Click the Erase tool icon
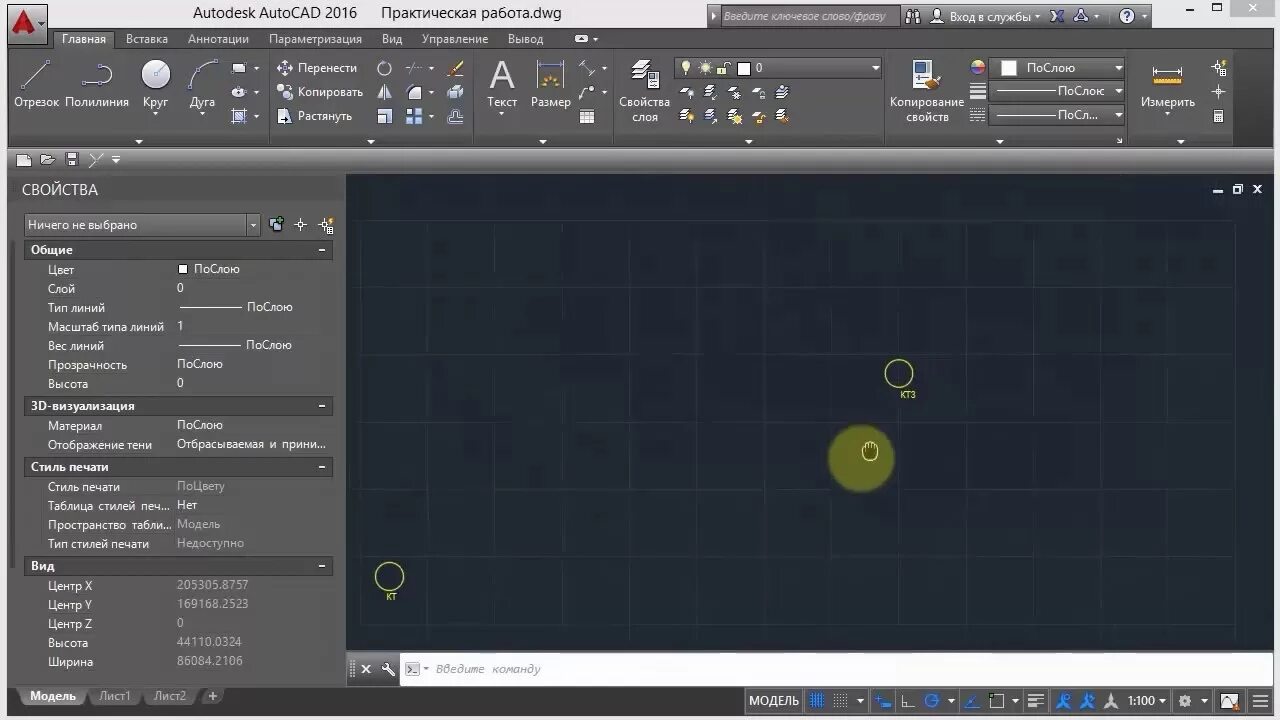The width and height of the screenshot is (1280, 720). pyautogui.click(x=455, y=68)
